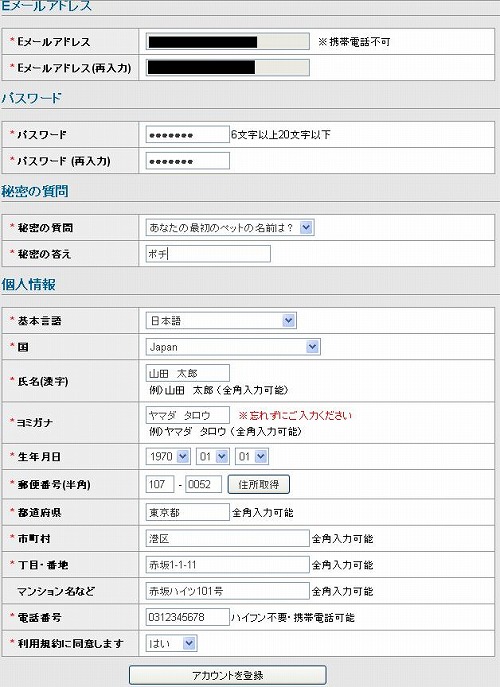
Task: Open the 国 Japan country dropdown
Action: (312, 347)
